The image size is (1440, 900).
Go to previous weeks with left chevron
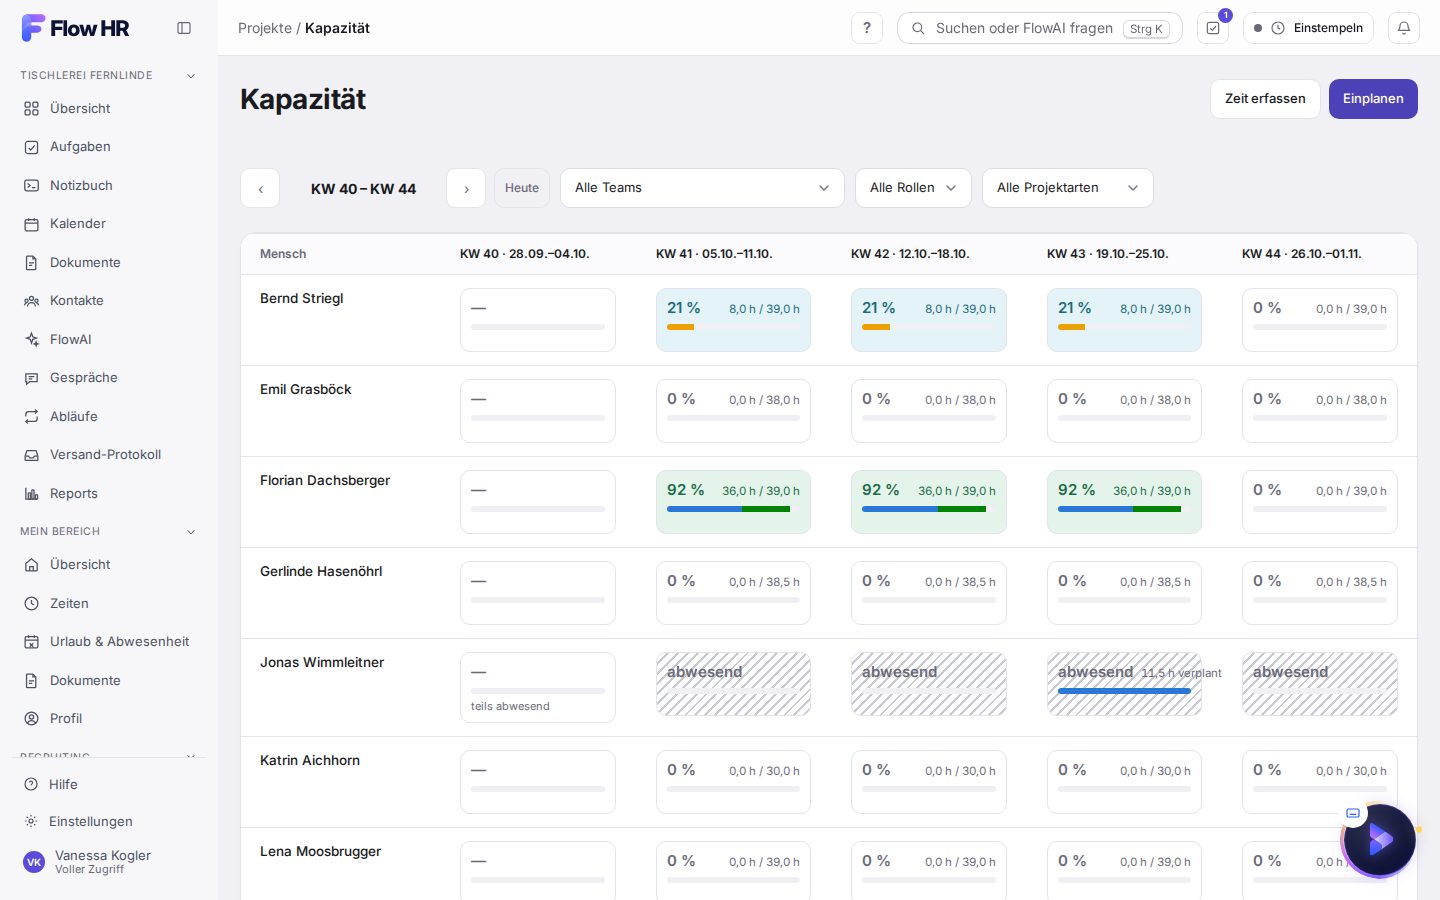[x=260, y=188]
